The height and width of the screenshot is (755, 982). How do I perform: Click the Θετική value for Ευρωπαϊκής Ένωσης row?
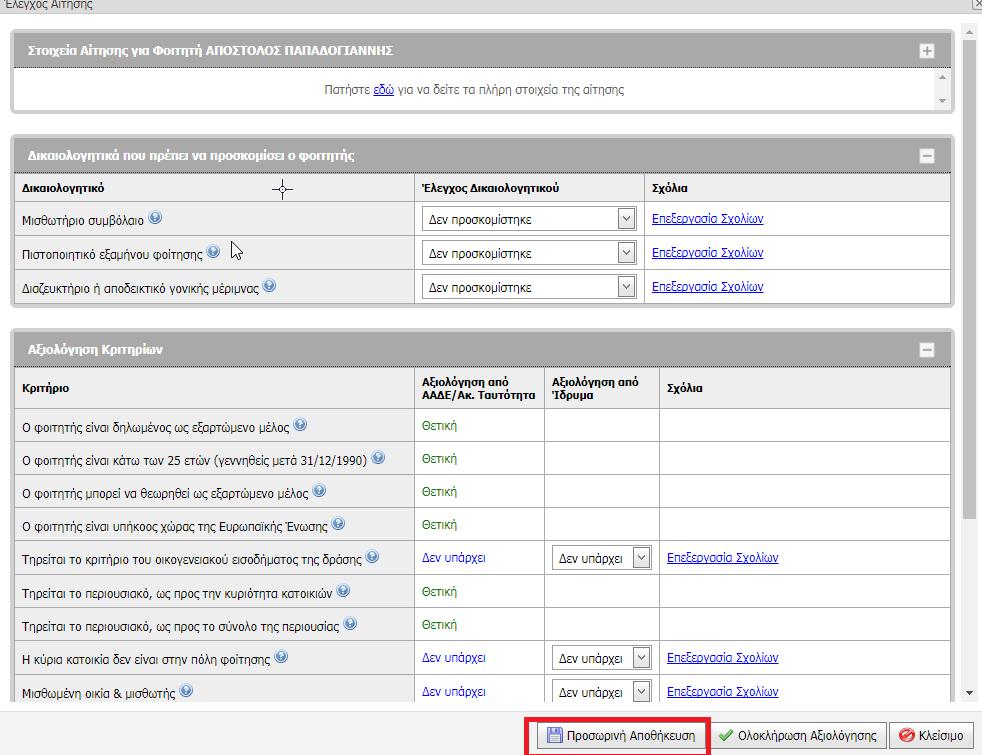[x=439, y=525]
